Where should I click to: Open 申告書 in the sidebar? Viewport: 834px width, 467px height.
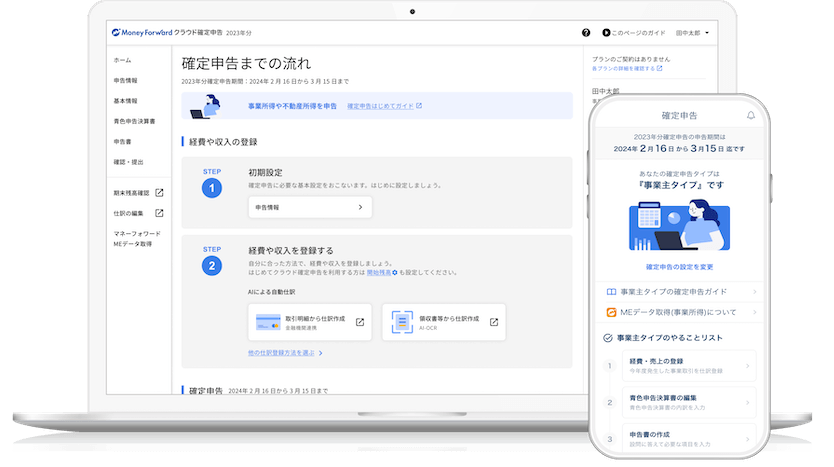point(122,141)
